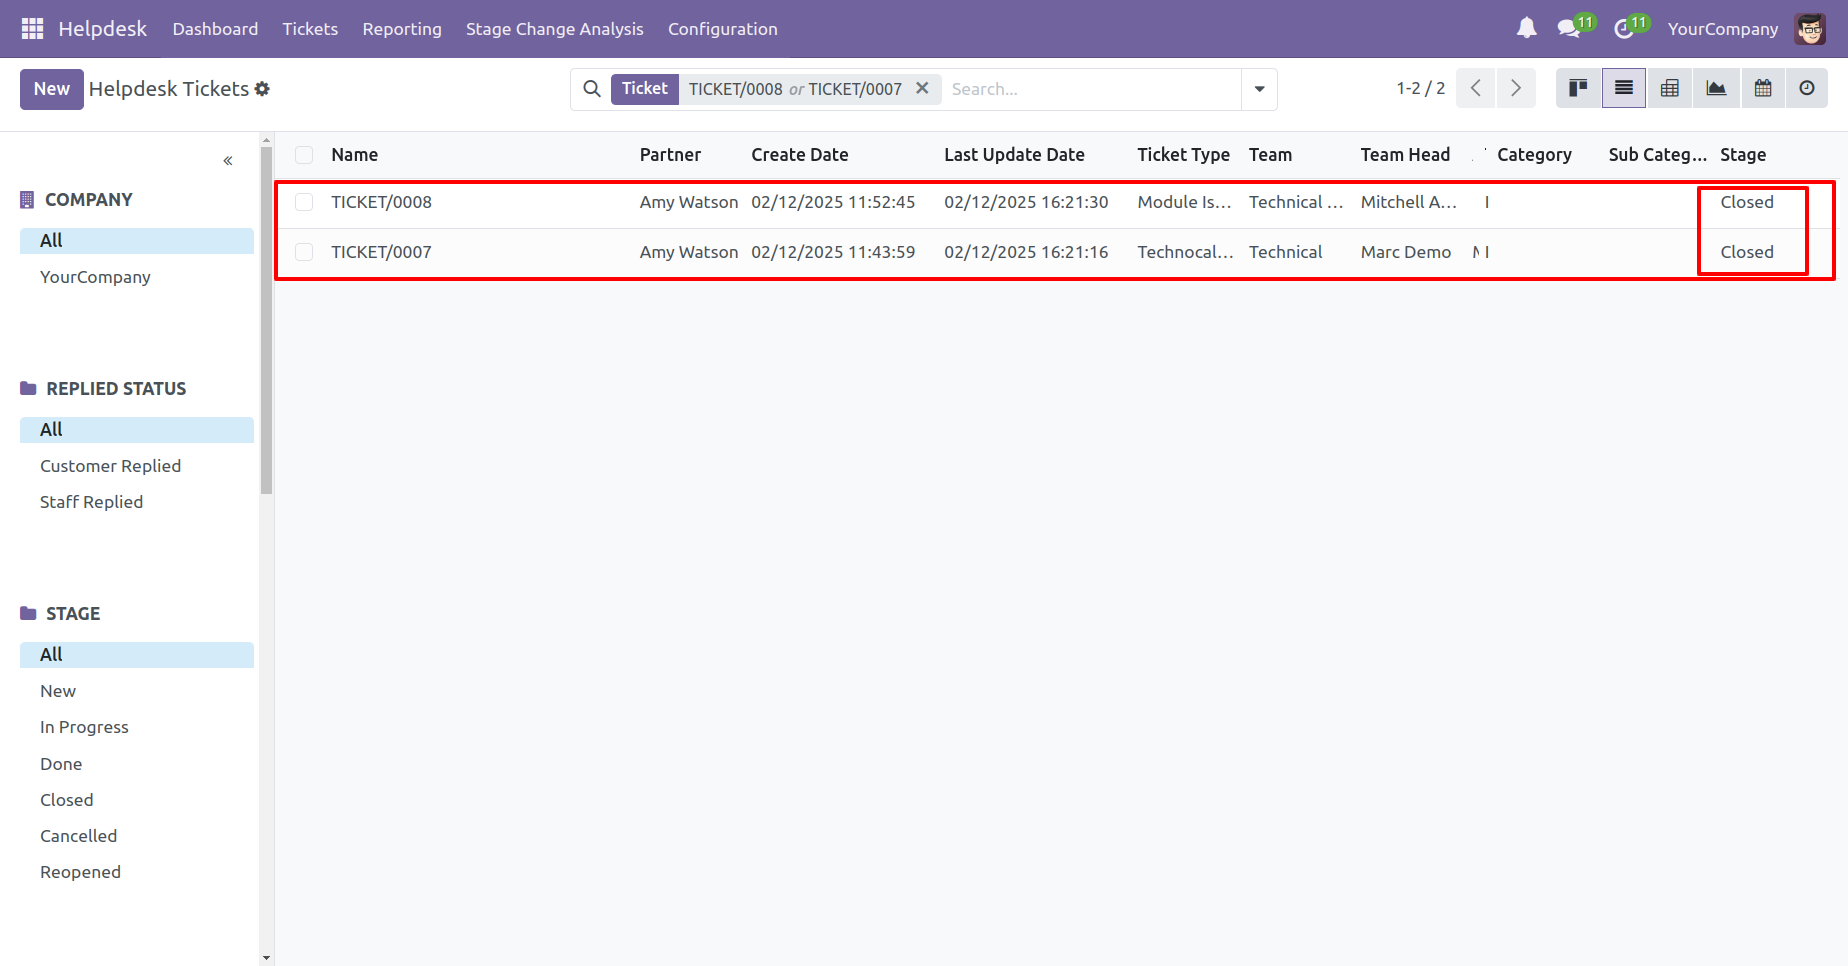This screenshot has width=1848, height=966.
Task: Open the user avatar menu
Action: (1810, 29)
